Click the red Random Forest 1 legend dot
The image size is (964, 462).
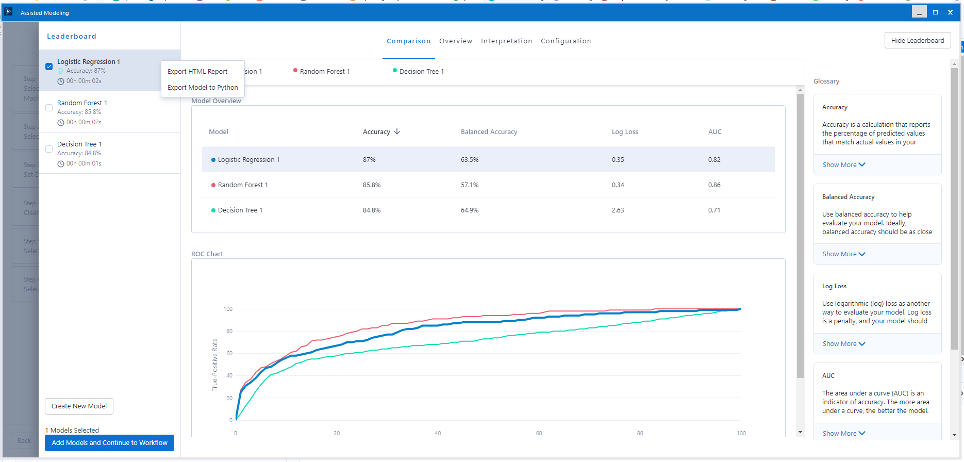tap(295, 71)
